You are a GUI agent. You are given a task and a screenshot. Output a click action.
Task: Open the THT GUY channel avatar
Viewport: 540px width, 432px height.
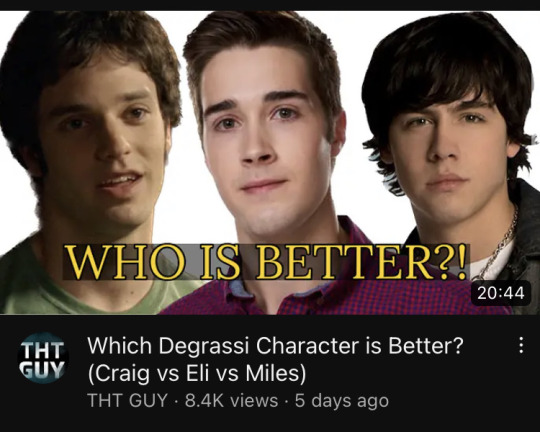[x=43, y=358]
